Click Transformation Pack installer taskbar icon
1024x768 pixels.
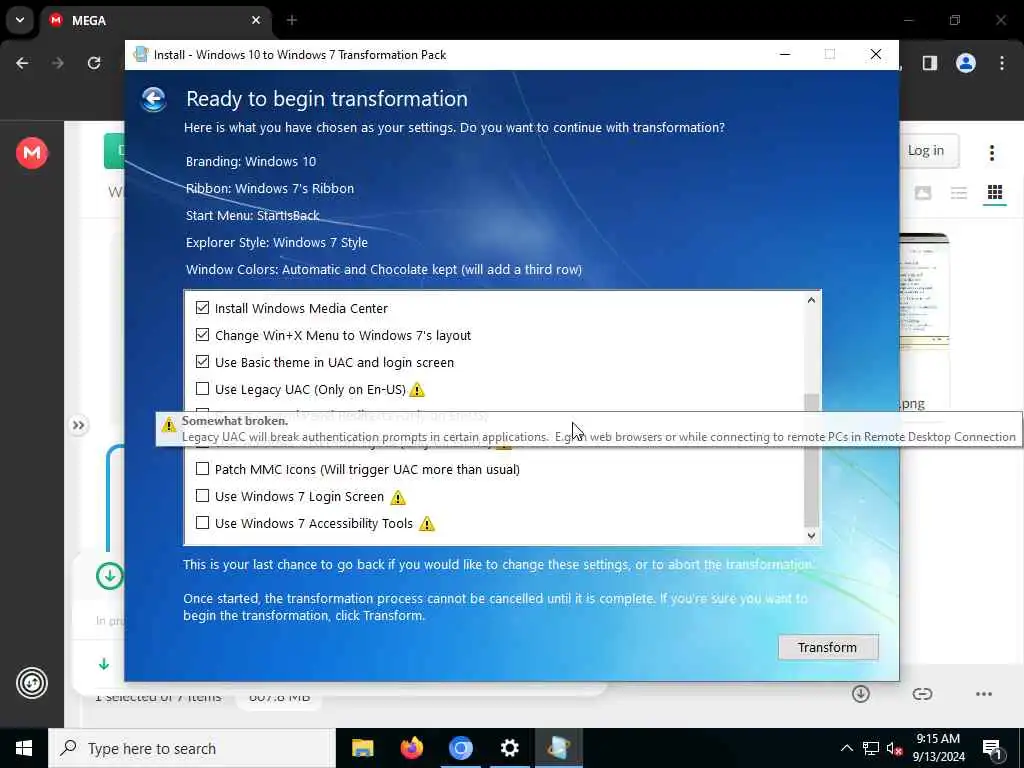point(558,748)
